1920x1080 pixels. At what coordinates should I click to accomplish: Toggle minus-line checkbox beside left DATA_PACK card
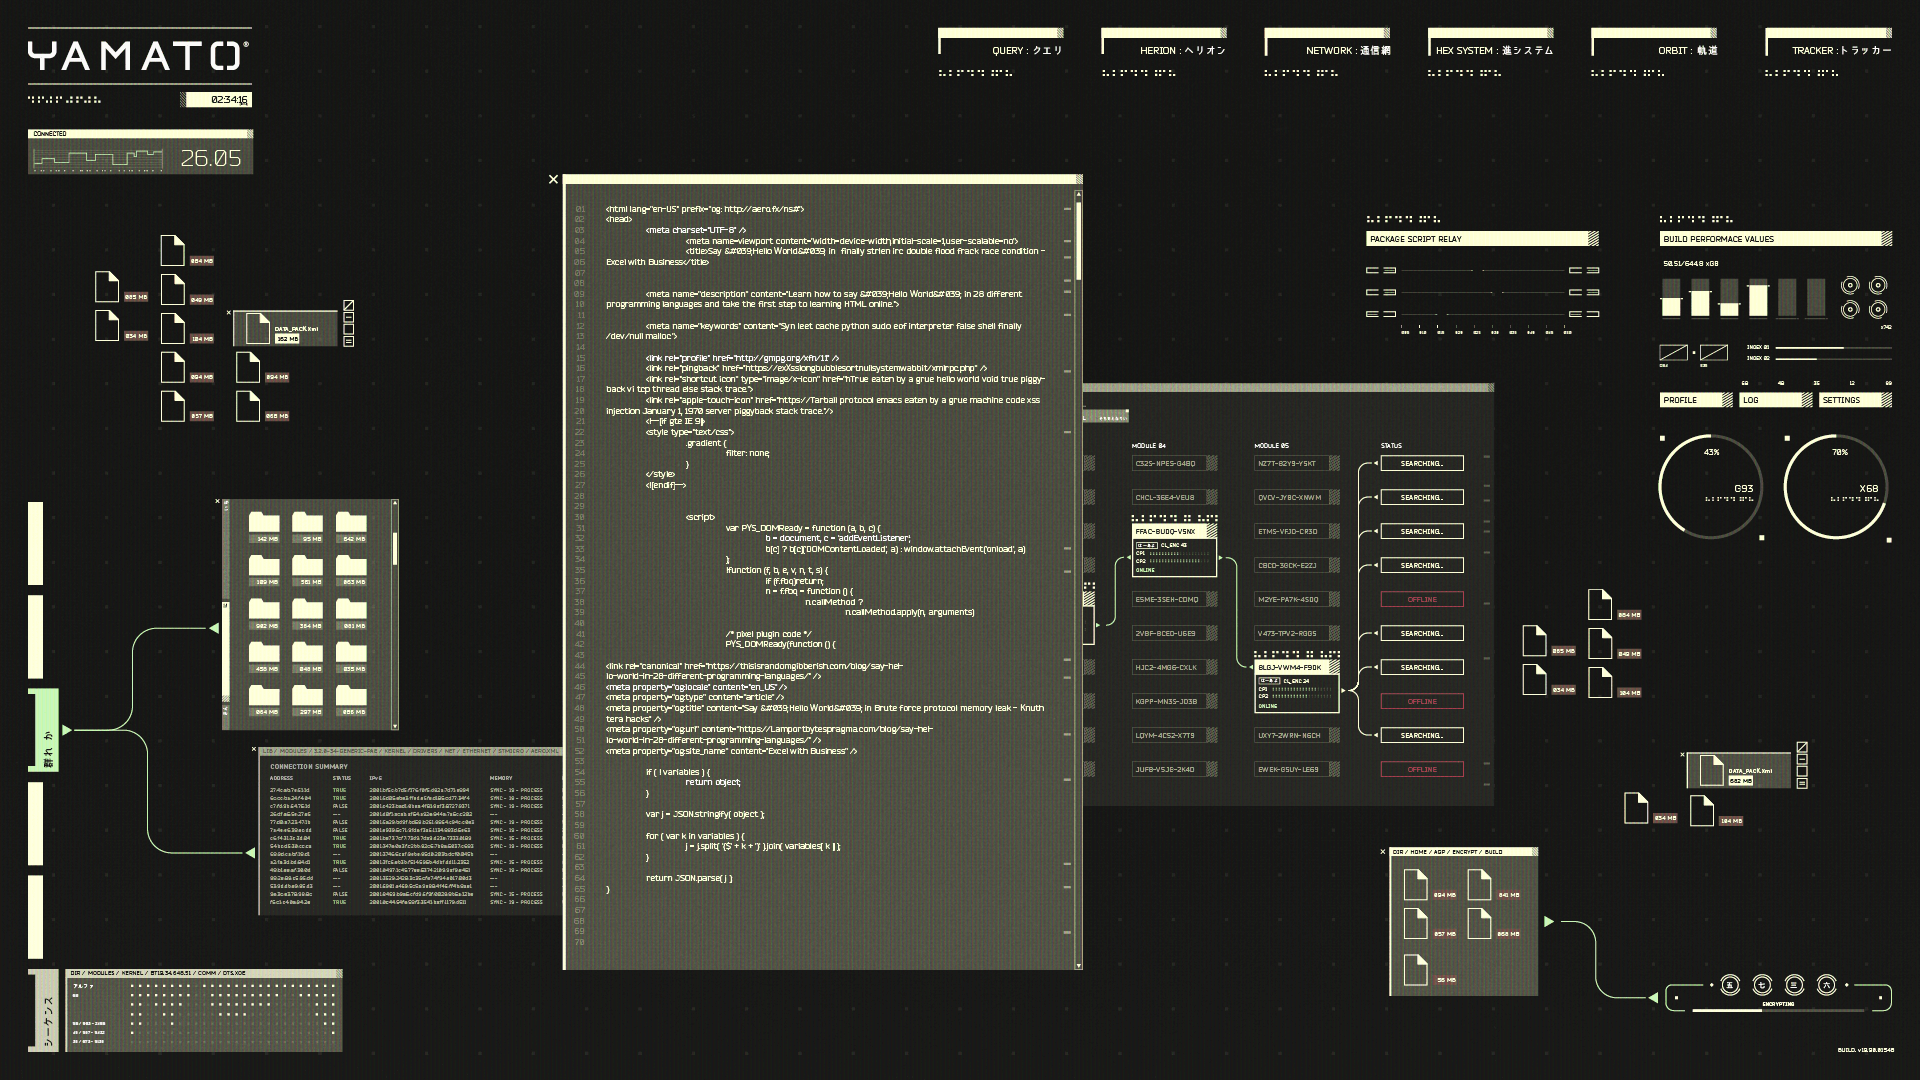[348, 318]
